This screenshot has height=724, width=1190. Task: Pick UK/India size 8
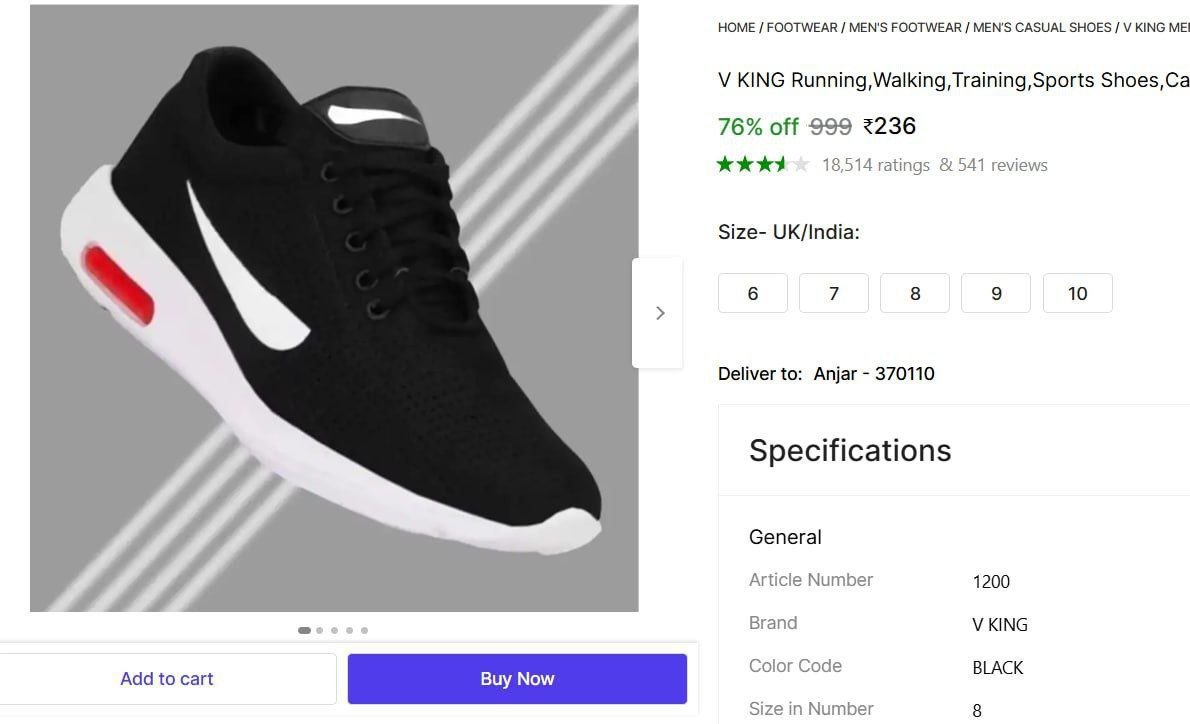(915, 293)
